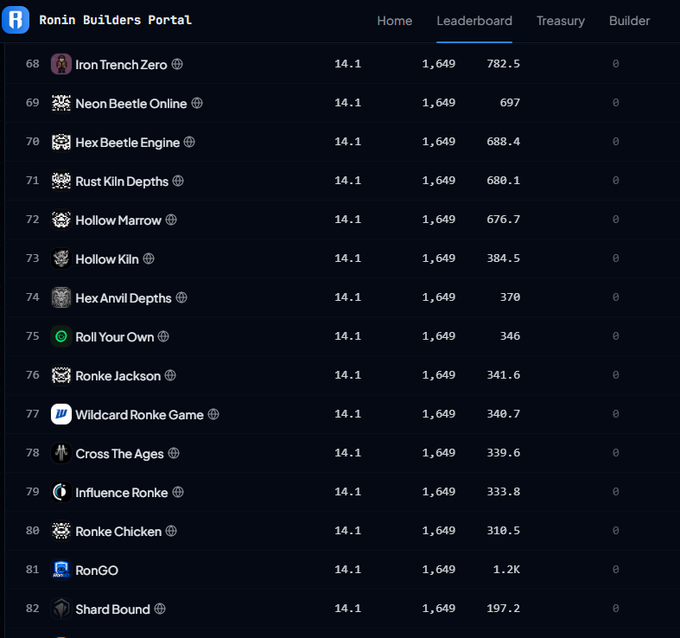Open RonGO project name

pos(97,570)
